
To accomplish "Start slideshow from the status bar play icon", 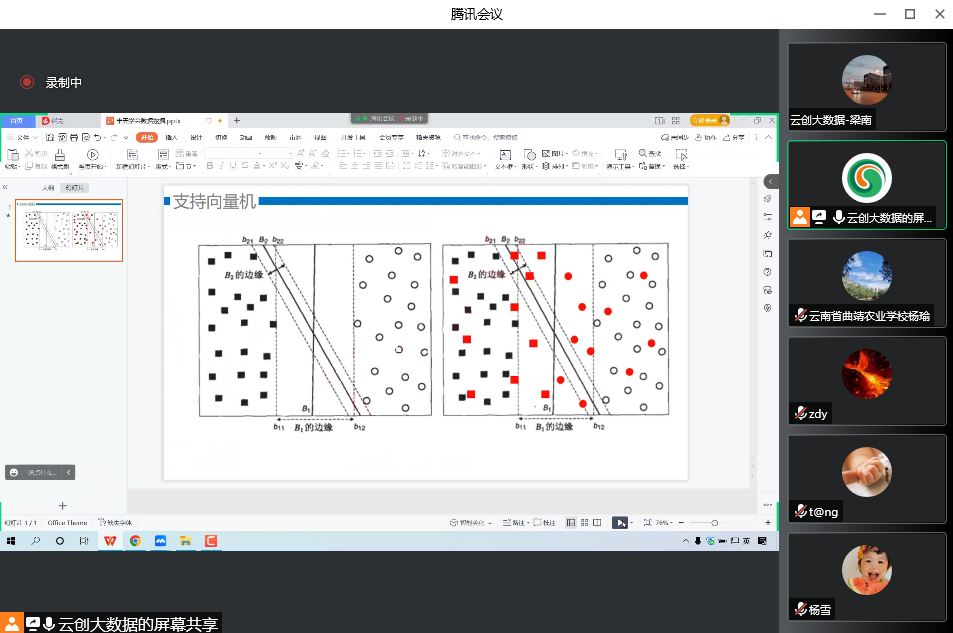I will pos(620,522).
